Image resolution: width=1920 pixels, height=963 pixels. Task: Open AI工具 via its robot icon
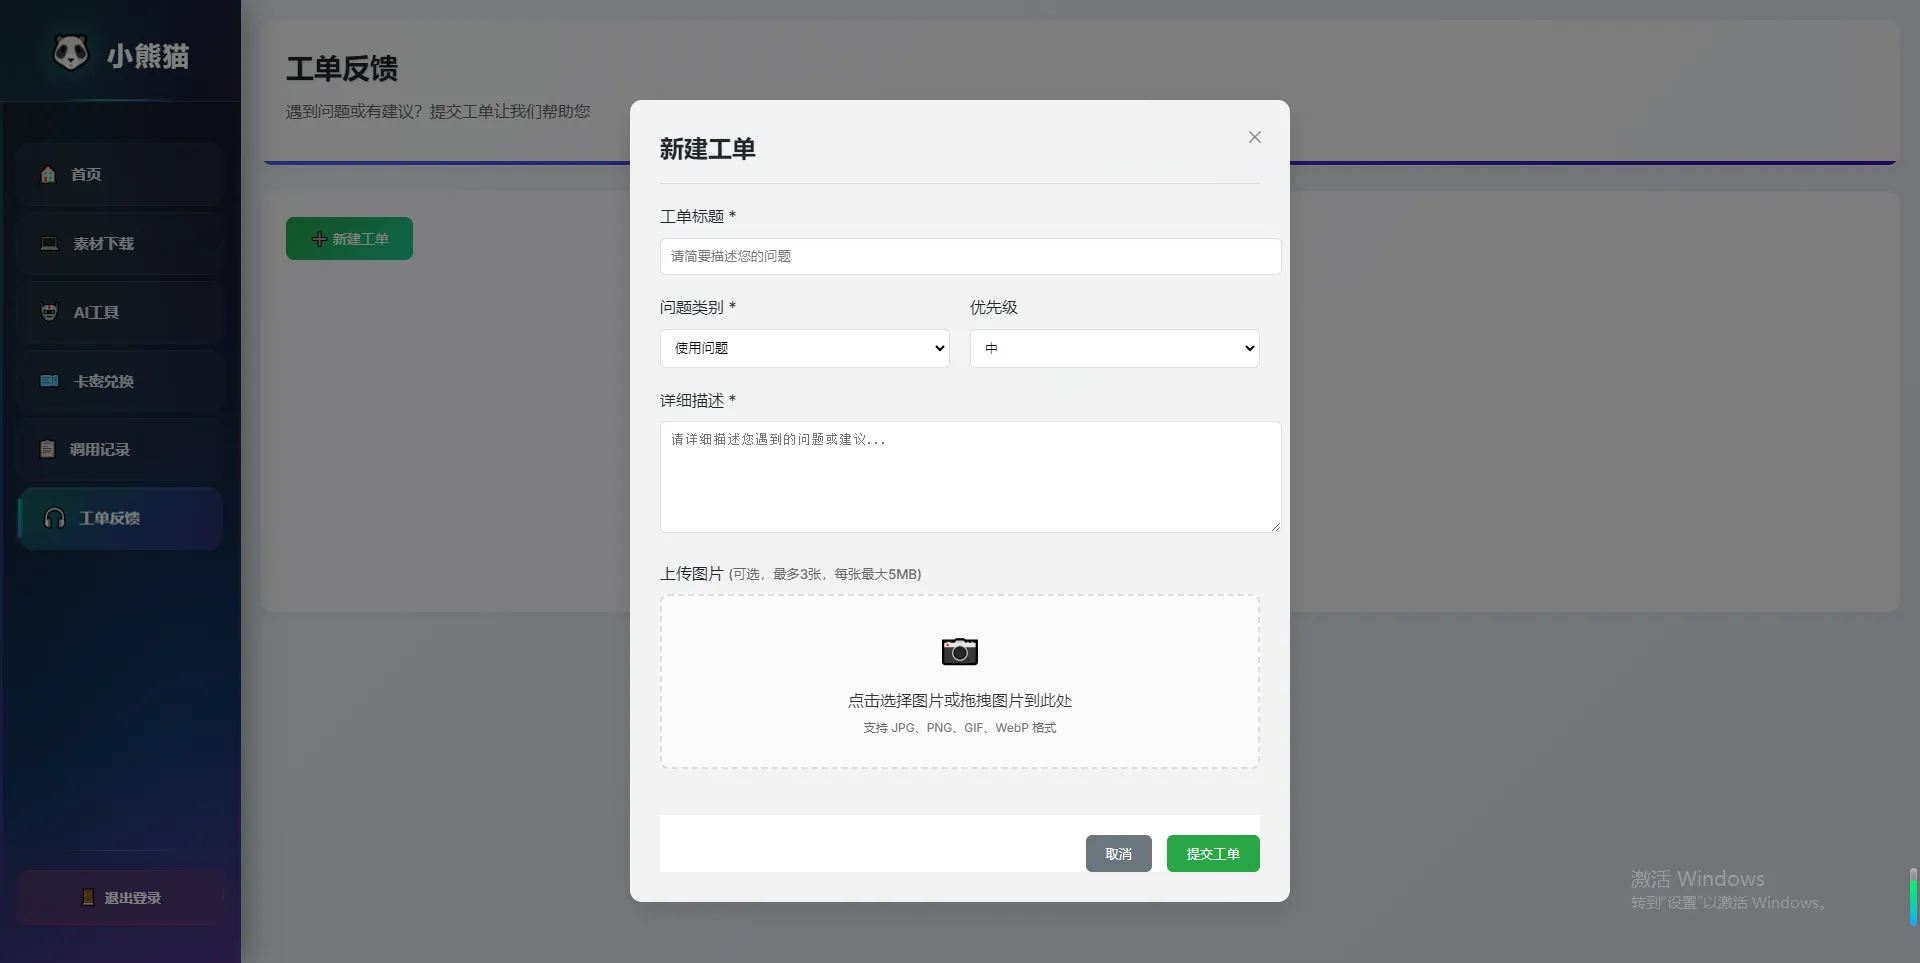point(49,312)
